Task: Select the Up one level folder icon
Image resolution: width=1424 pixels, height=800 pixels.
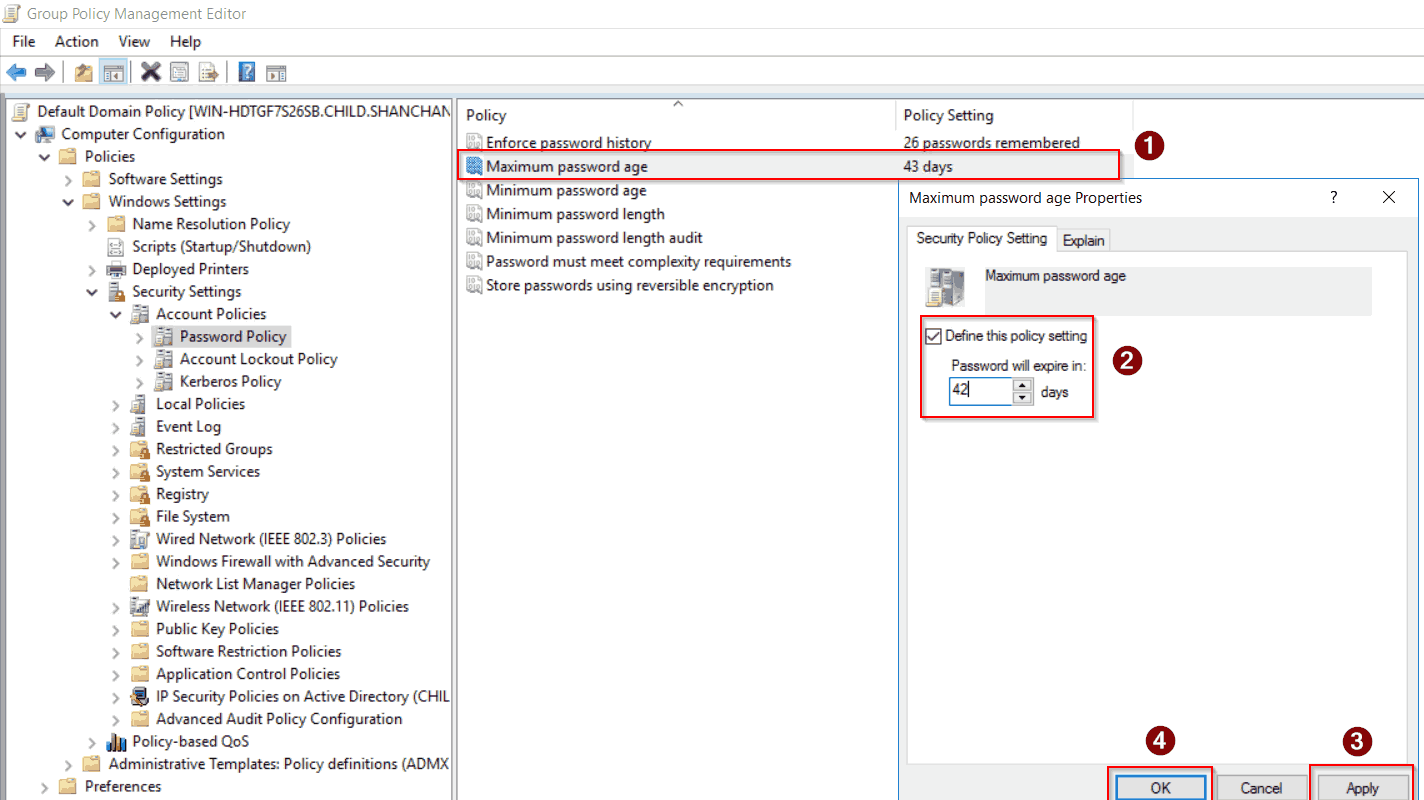Action: tap(84, 72)
